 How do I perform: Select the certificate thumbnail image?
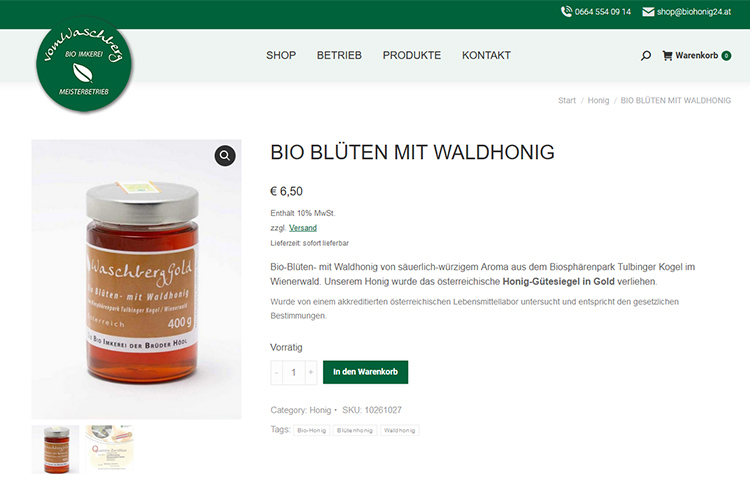109,449
